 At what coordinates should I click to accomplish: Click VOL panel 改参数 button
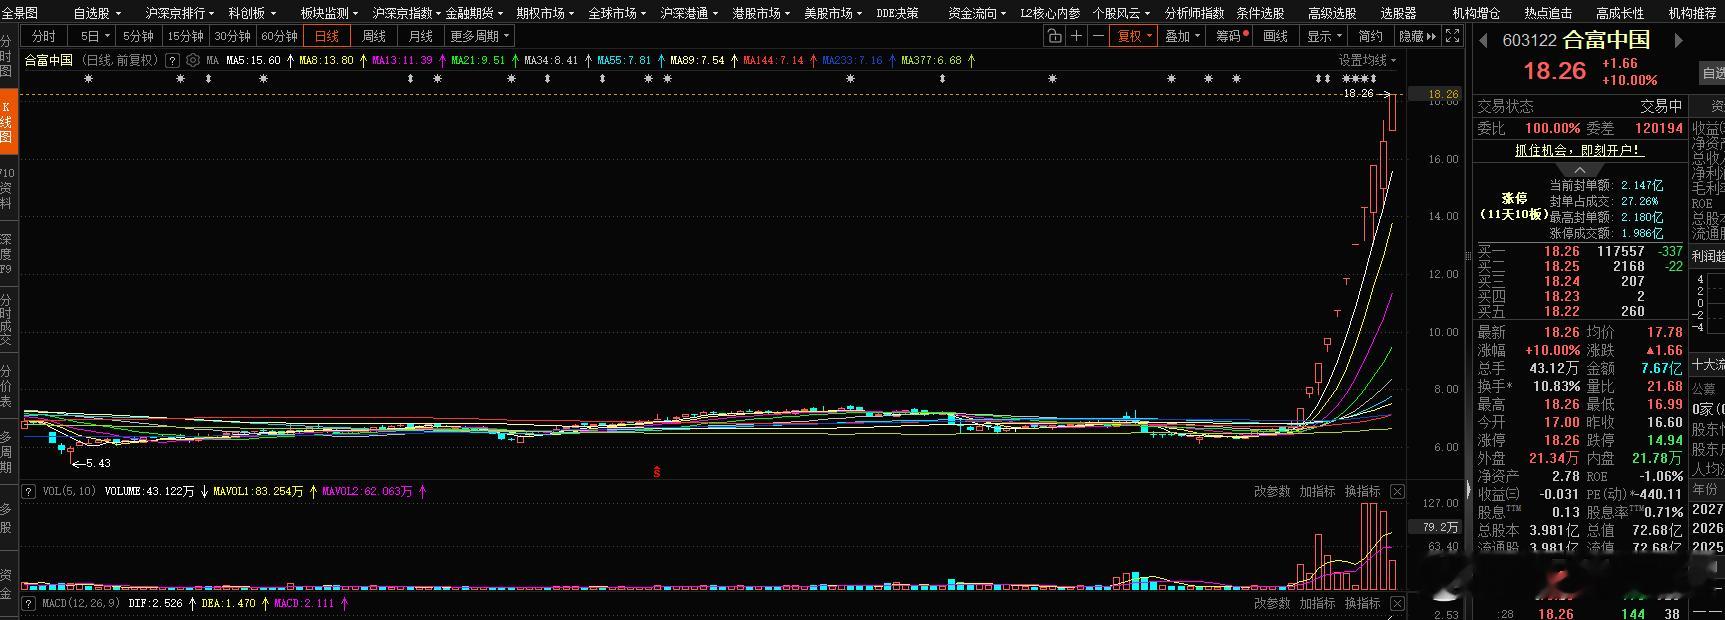[x=1272, y=491]
